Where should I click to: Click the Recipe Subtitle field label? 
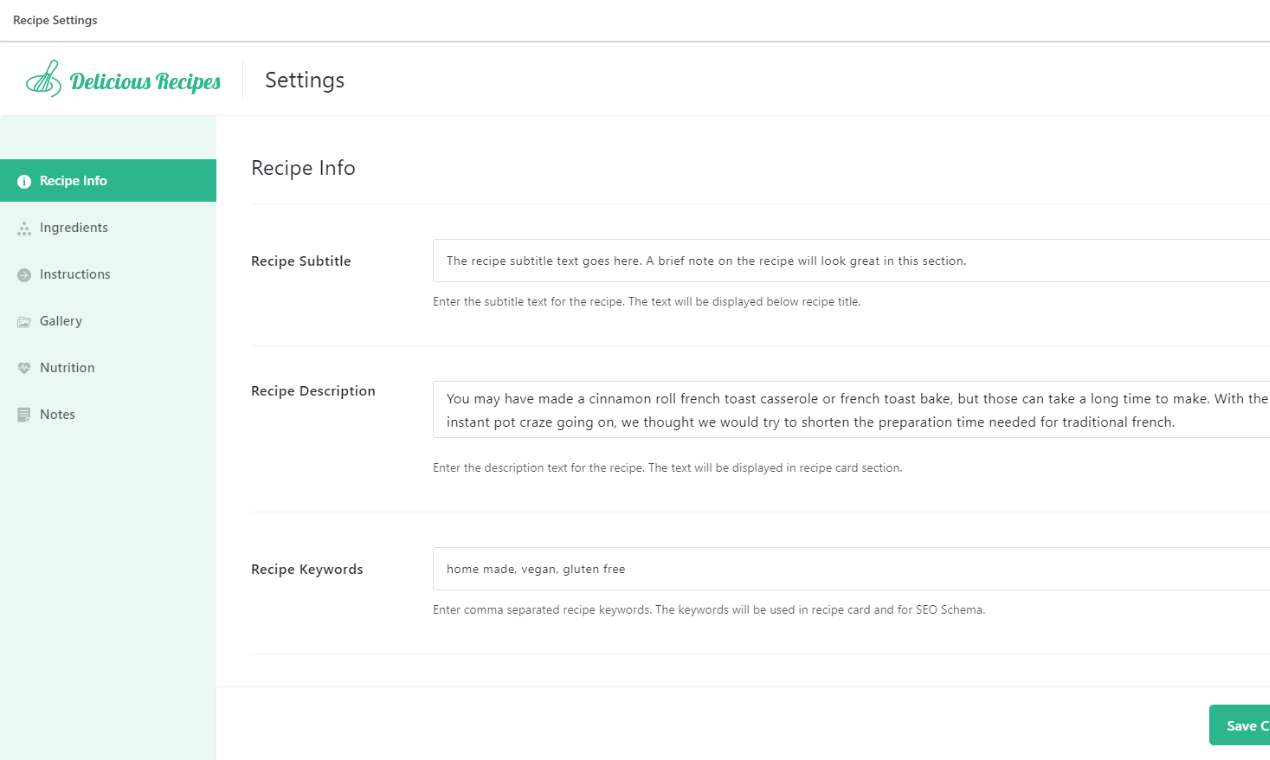(301, 261)
